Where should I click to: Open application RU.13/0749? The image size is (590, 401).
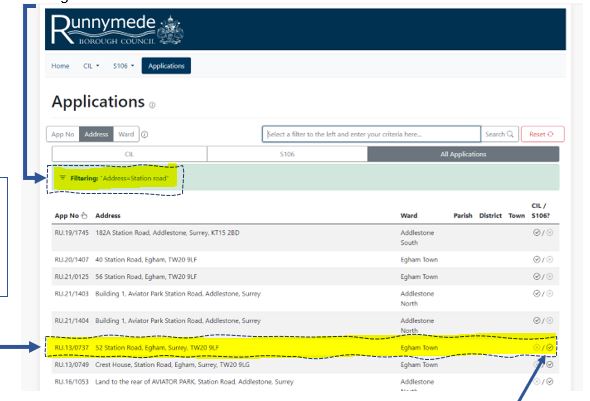(x=71, y=365)
